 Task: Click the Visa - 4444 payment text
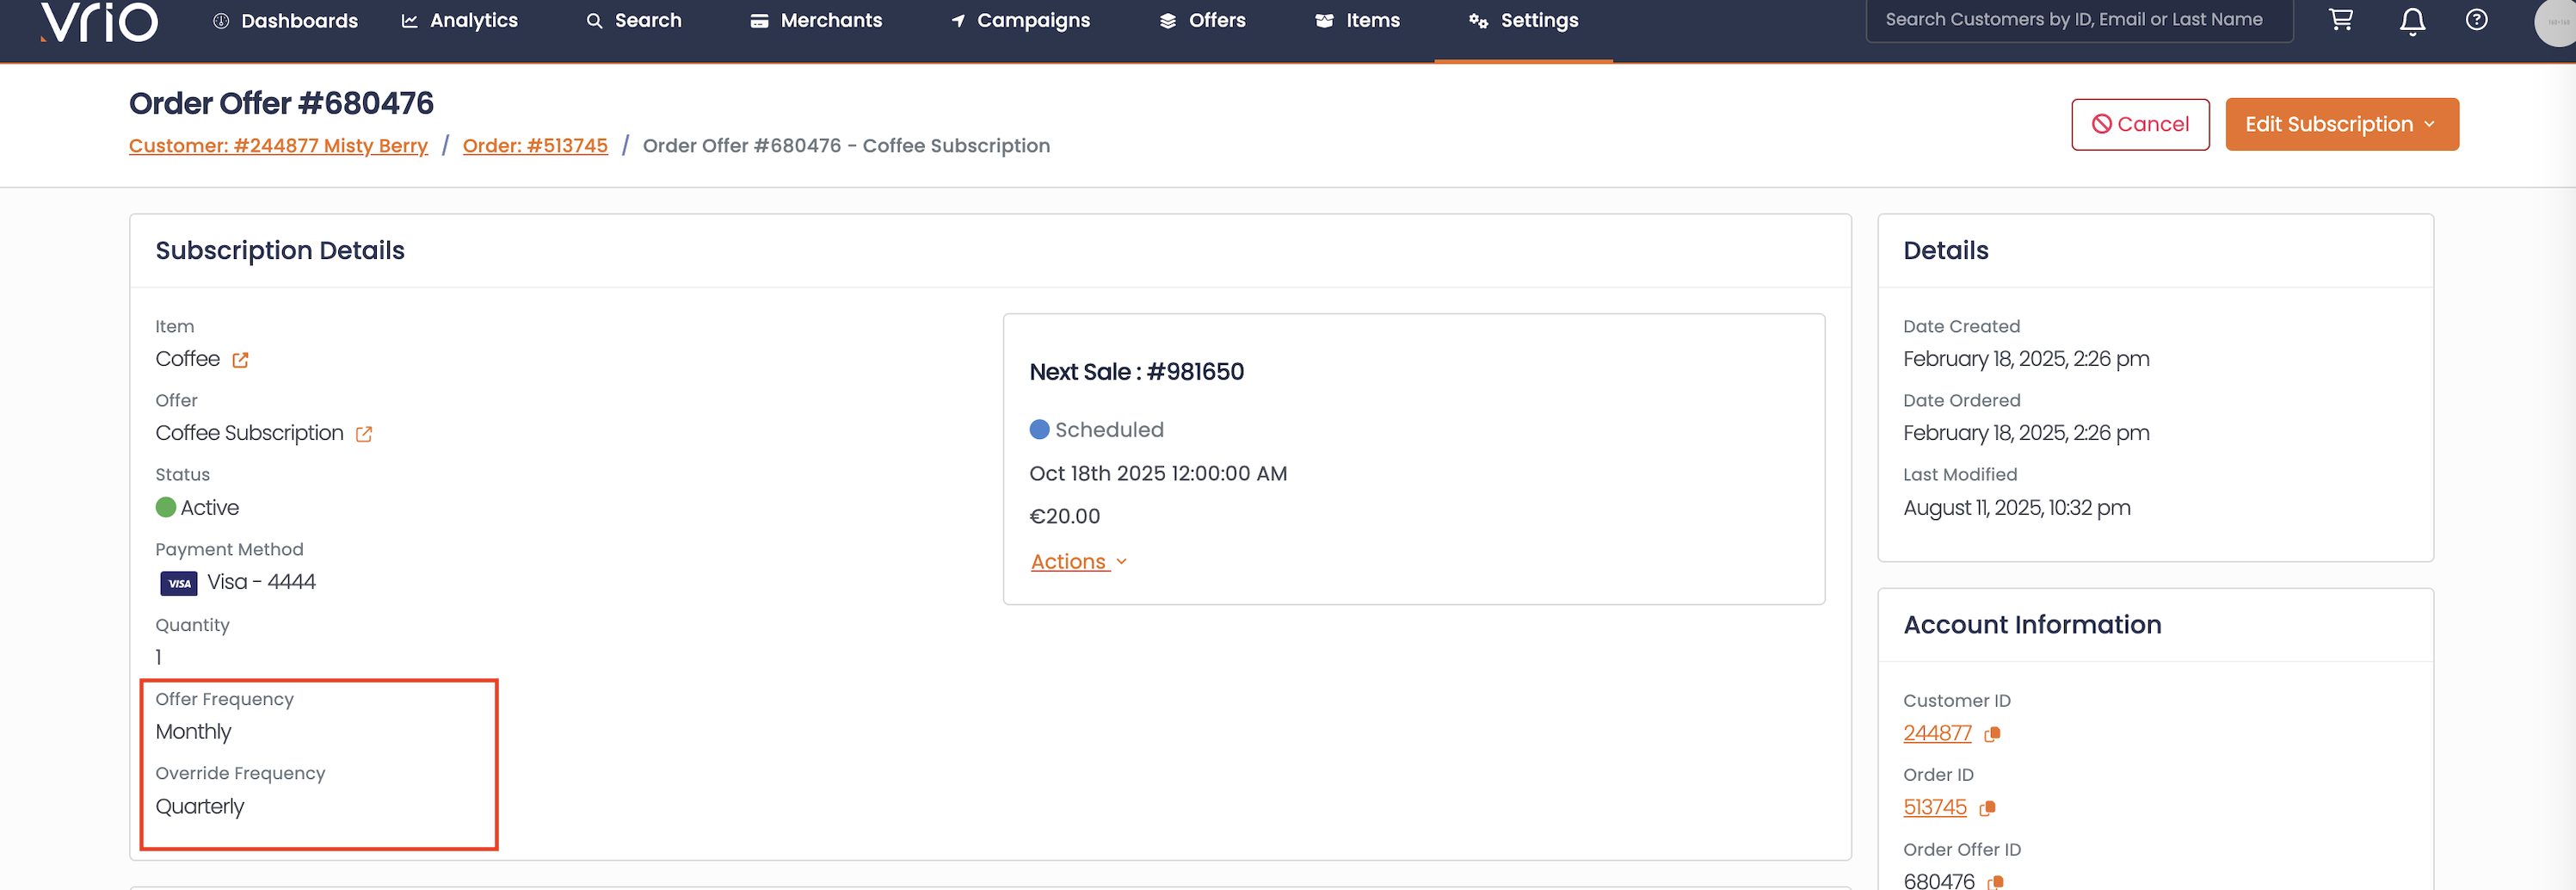(x=261, y=583)
